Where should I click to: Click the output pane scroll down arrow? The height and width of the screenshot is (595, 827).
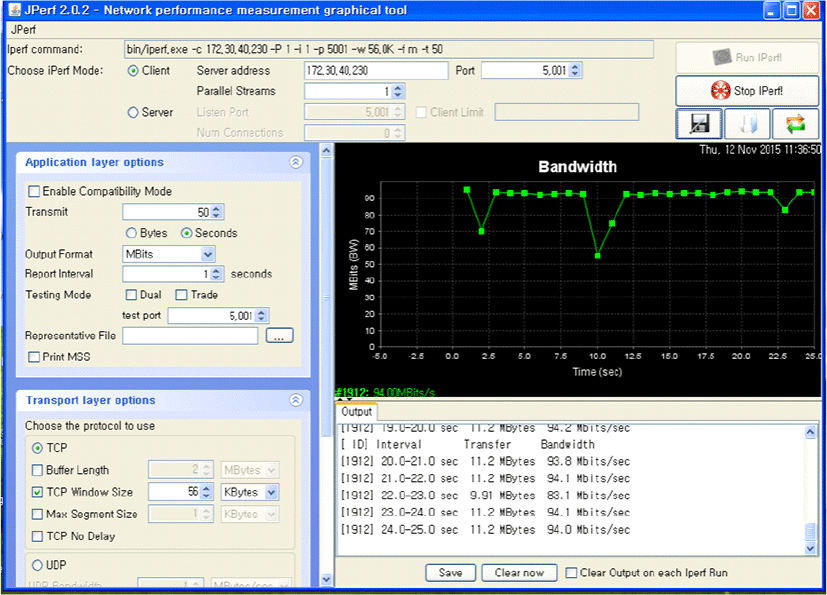(x=811, y=549)
